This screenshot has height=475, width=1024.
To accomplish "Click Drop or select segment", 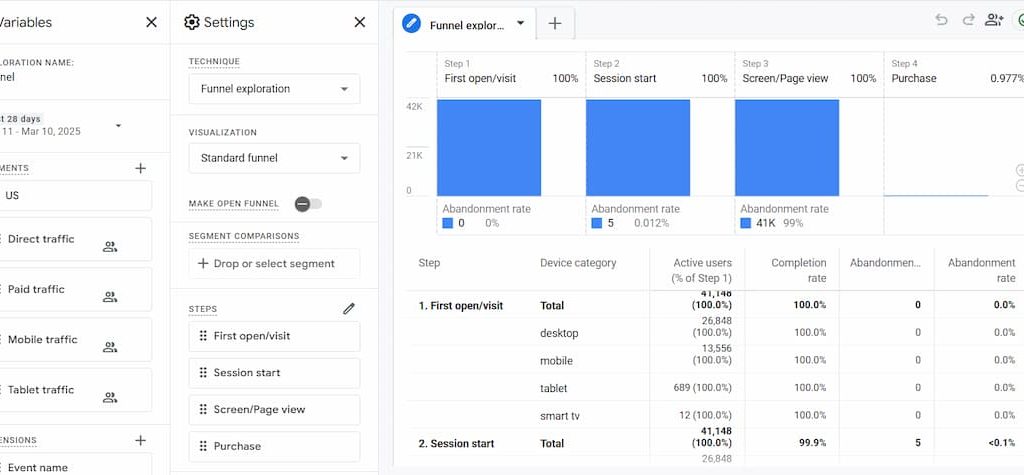I will point(274,264).
